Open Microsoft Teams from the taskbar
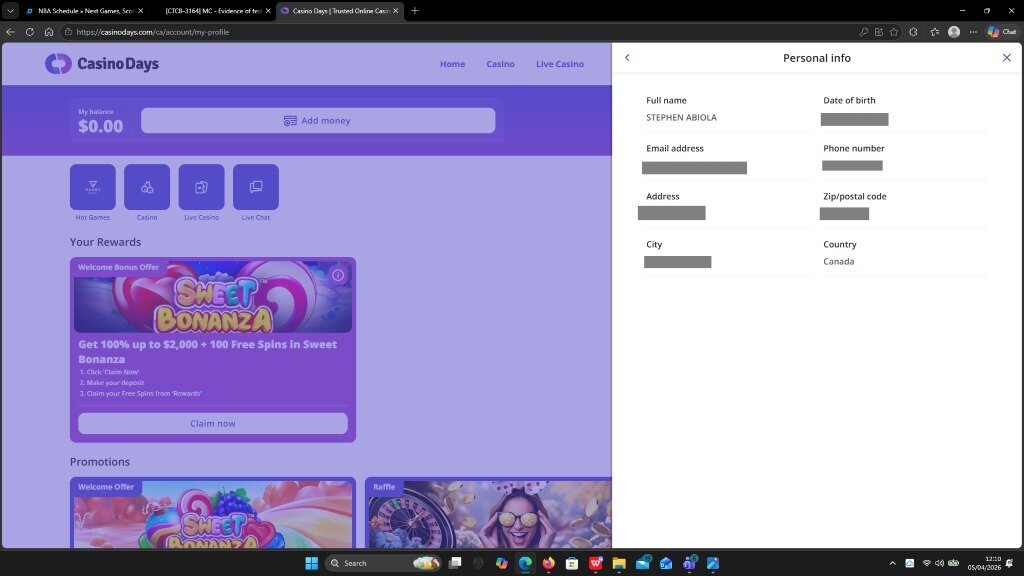 tap(690, 563)
